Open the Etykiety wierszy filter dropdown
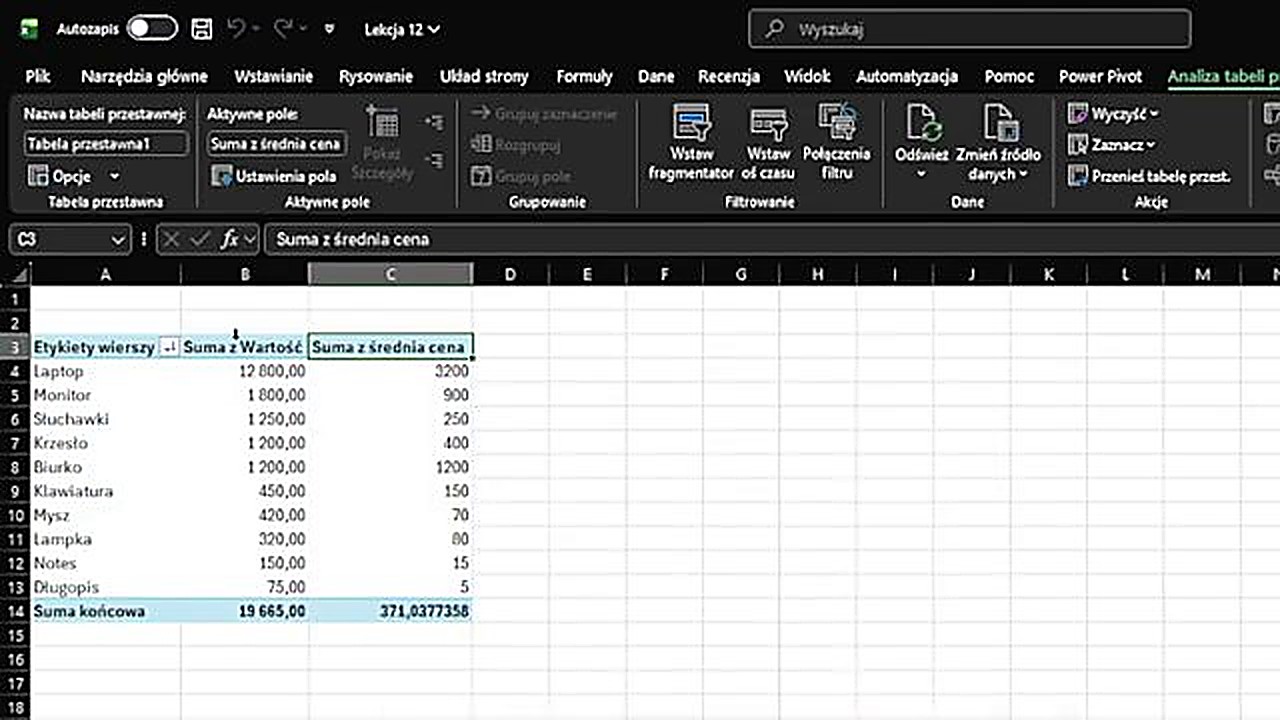1280x720 pixels. click(x=169, y=347)
